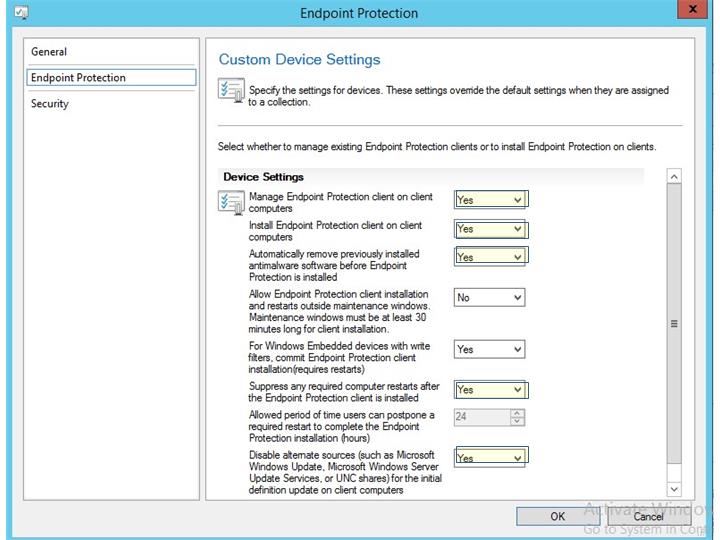The image size is (720, 540).
Task: Expand Install Endpoint Protection client dropdown
Action: (490, 229)
